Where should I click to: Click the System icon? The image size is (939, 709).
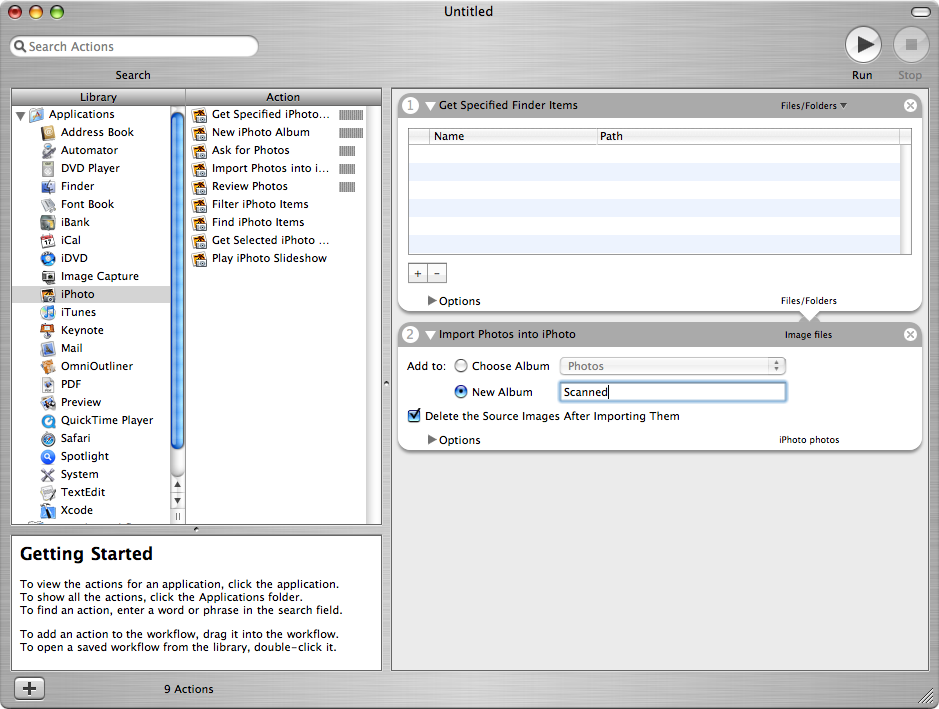pyautogui.click(x=48, y=474)
